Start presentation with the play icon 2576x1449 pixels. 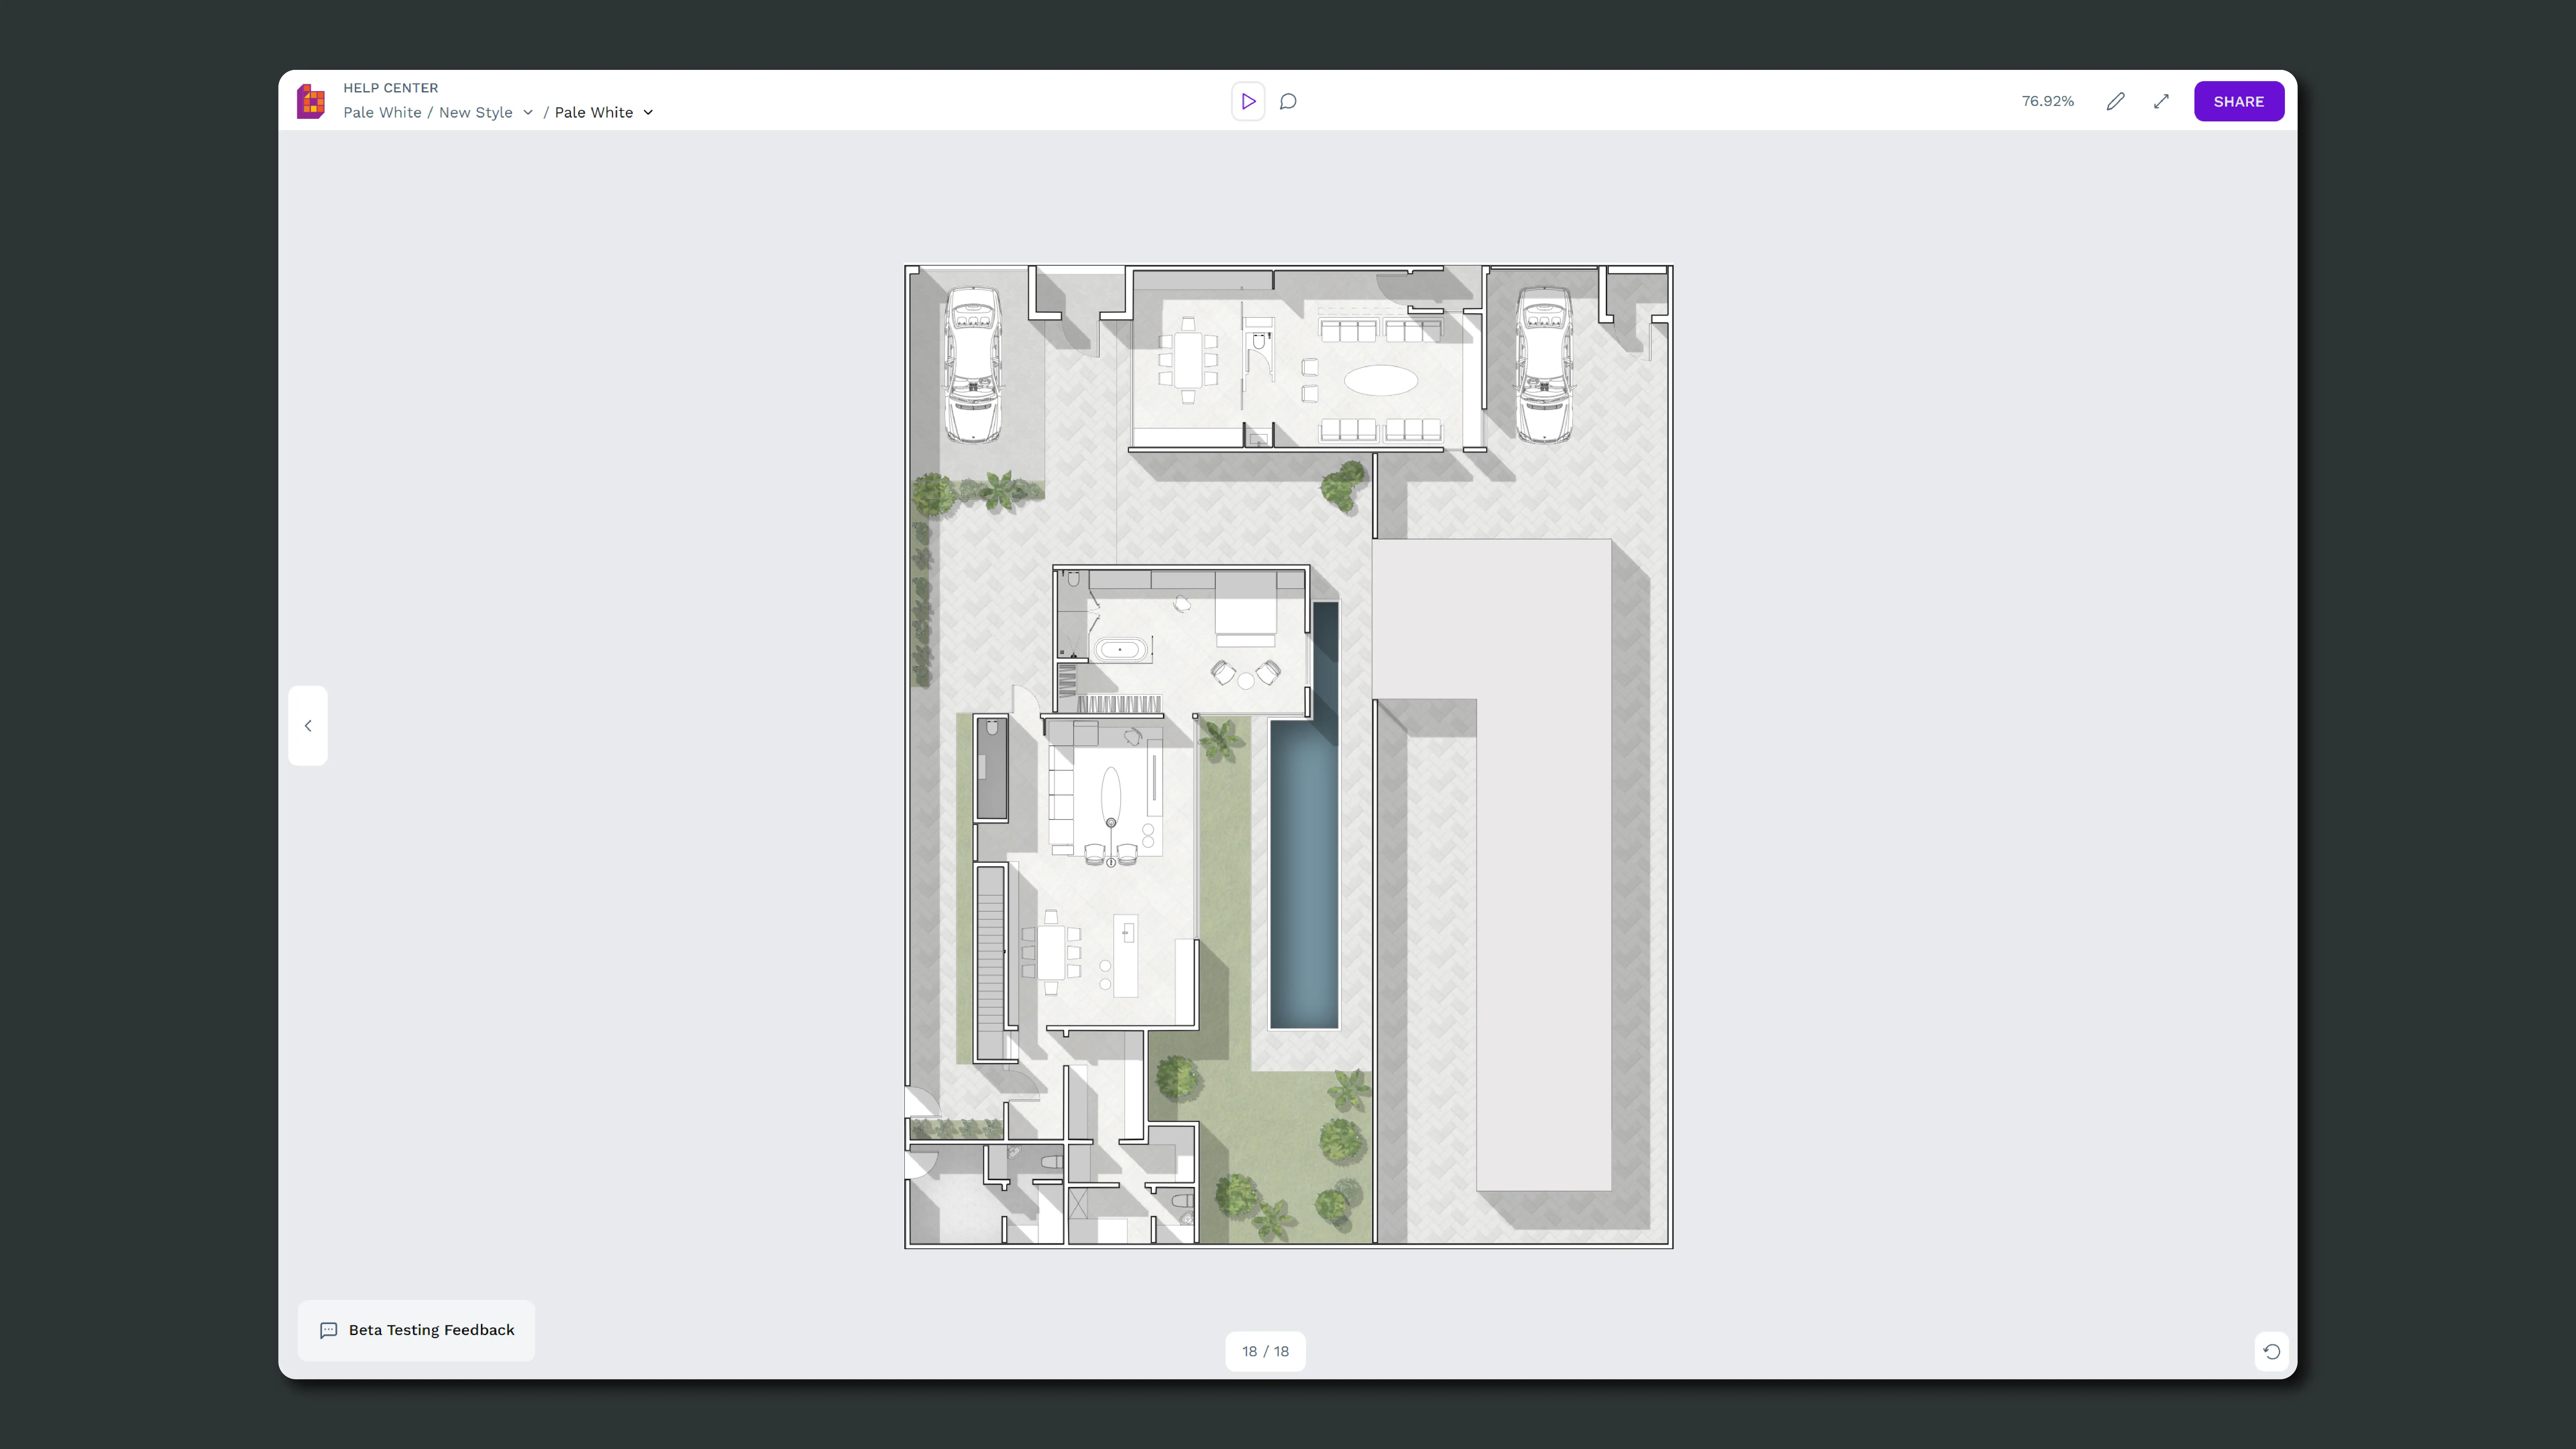(1248, 101)
